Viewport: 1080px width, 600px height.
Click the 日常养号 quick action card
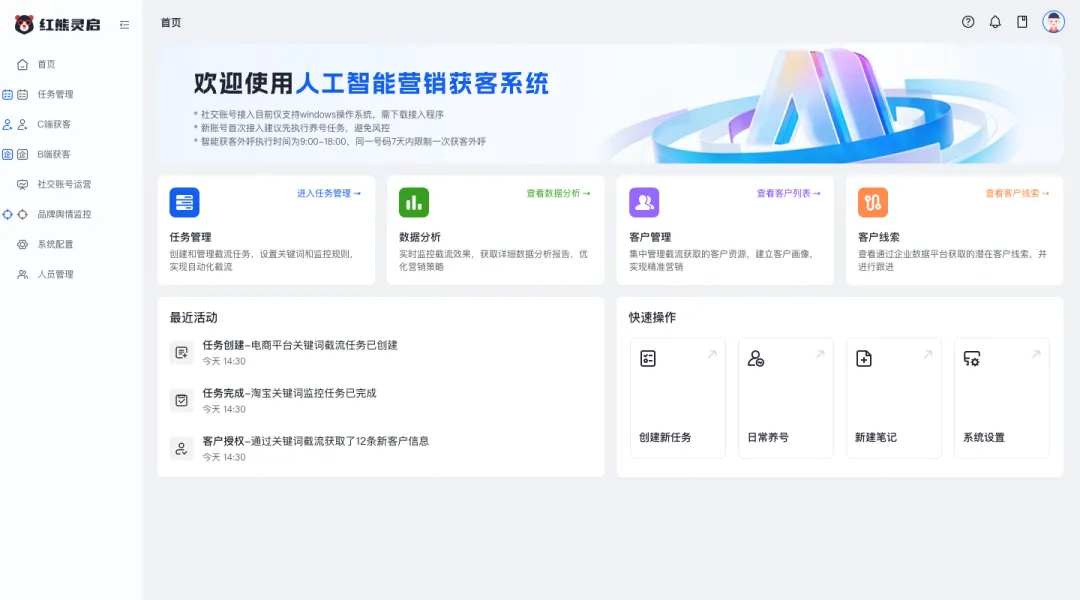(785, 397)
